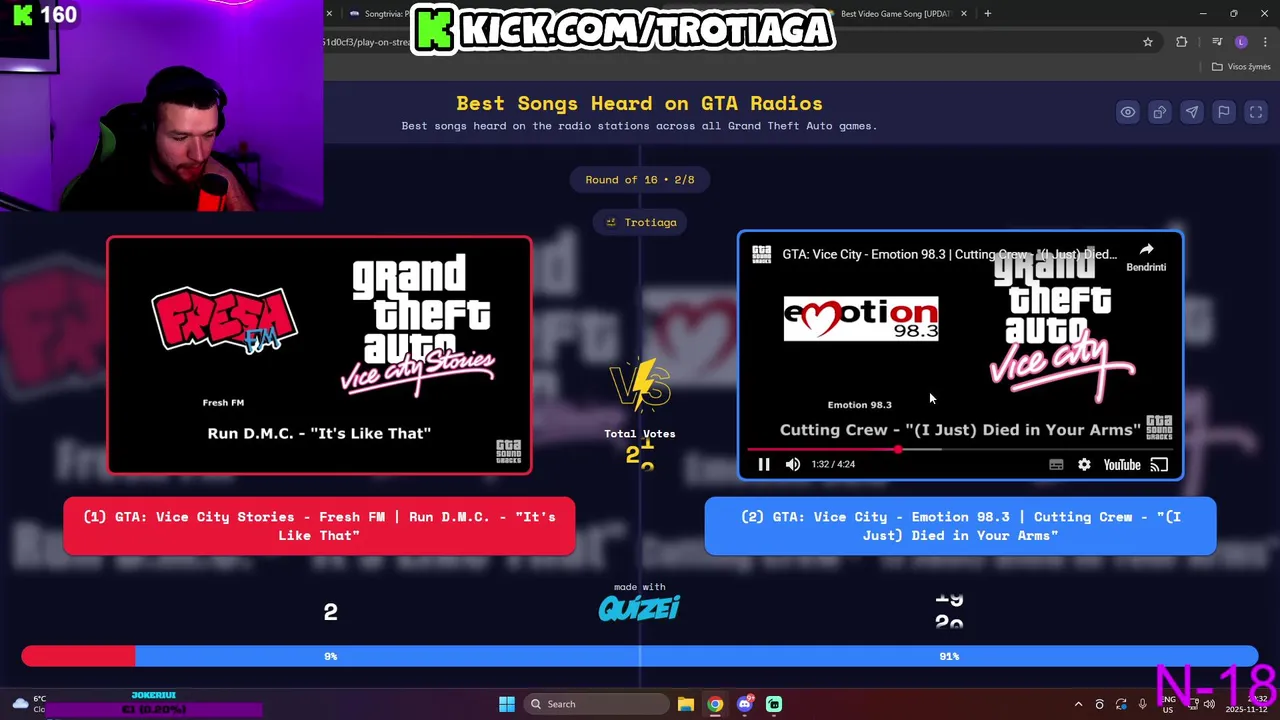Click the send/share paper plane icon
Image resolution: width=1280 pixels, height=720 pixels.
[x=1191, y=112]
